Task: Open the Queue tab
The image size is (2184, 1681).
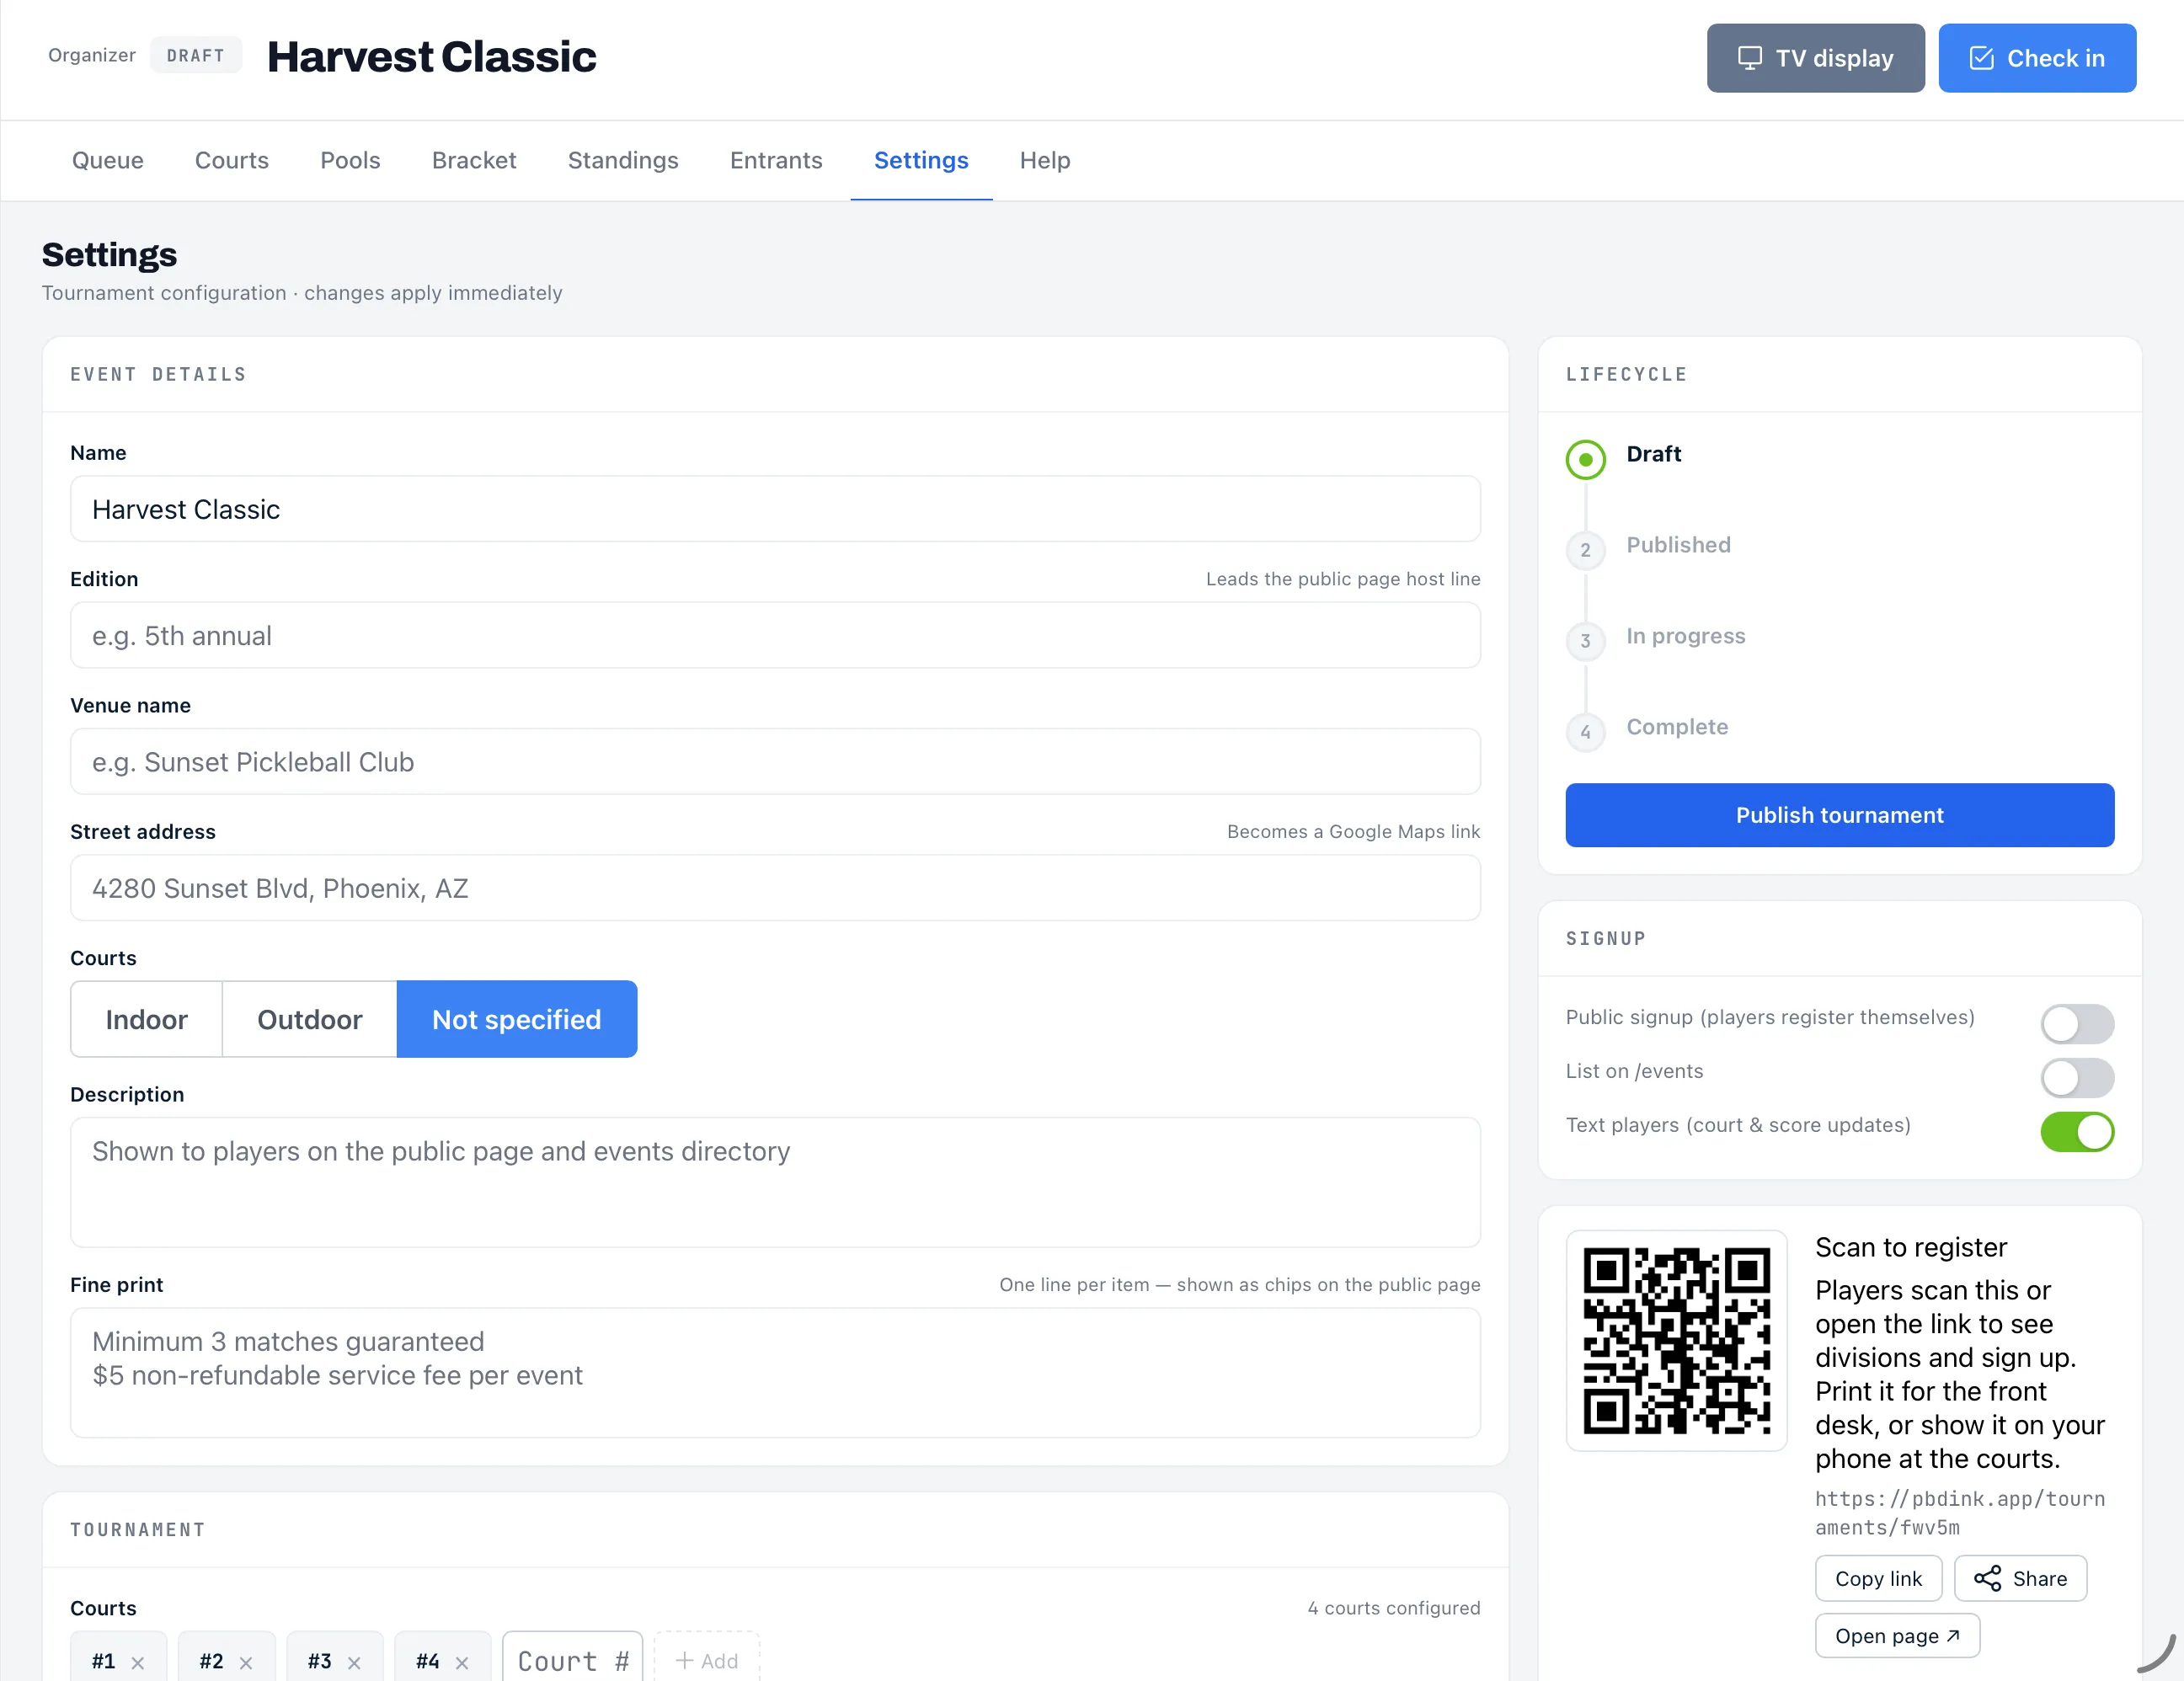Action: [108, 160]
